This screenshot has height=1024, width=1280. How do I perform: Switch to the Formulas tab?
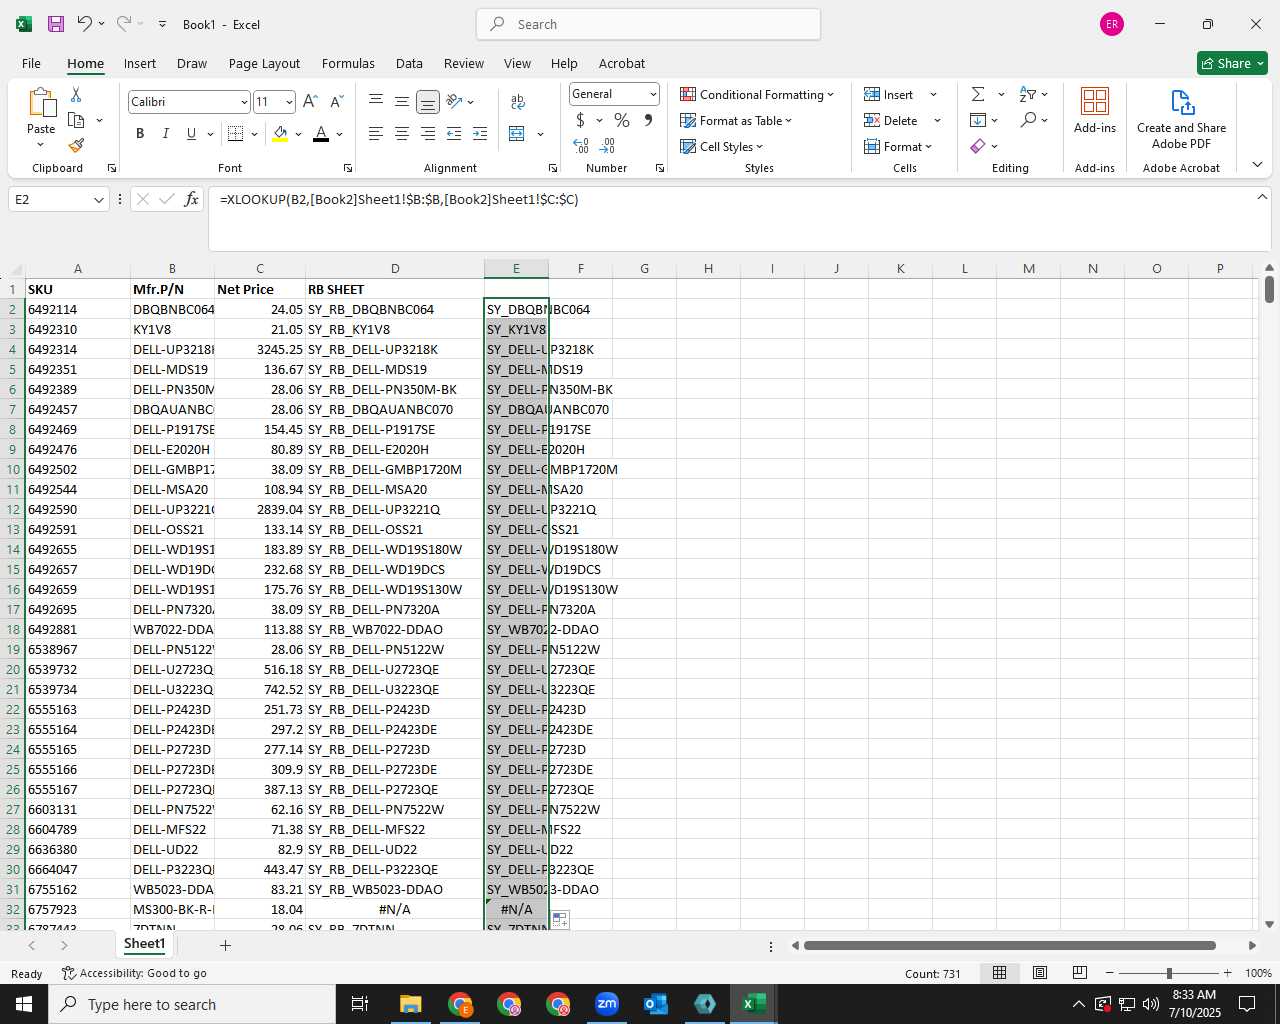click(x=348, y=63)
